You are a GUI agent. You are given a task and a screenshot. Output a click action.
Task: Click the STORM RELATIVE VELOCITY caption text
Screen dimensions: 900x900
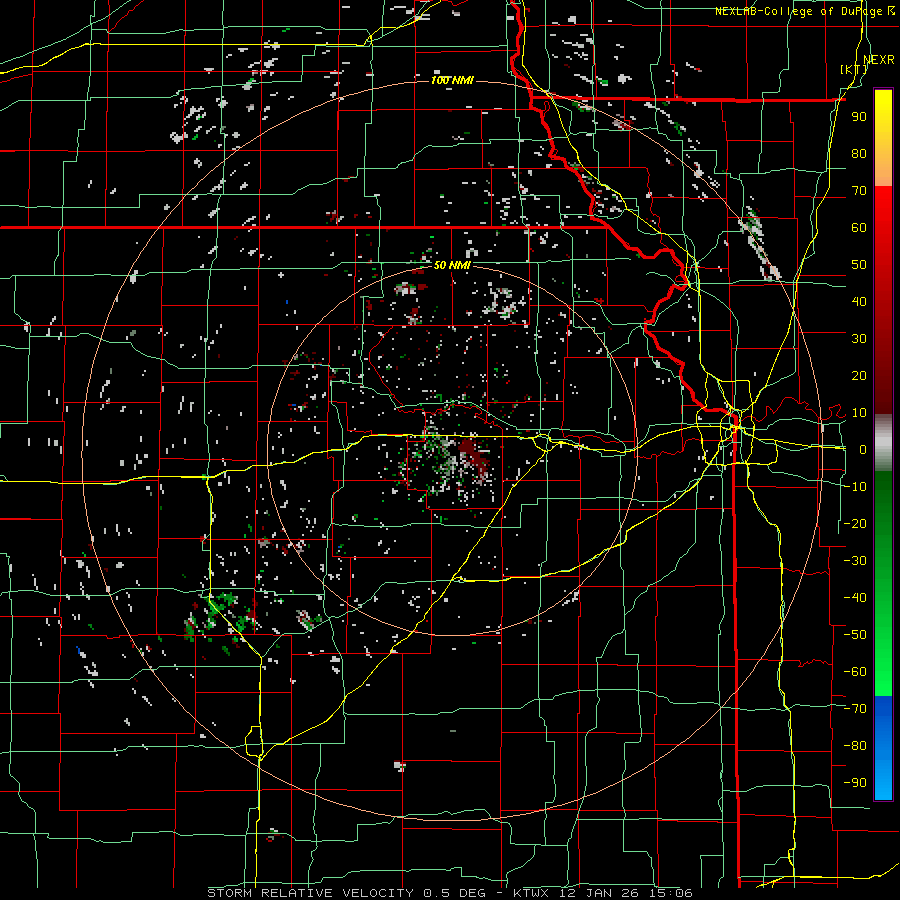click(311, 893)
